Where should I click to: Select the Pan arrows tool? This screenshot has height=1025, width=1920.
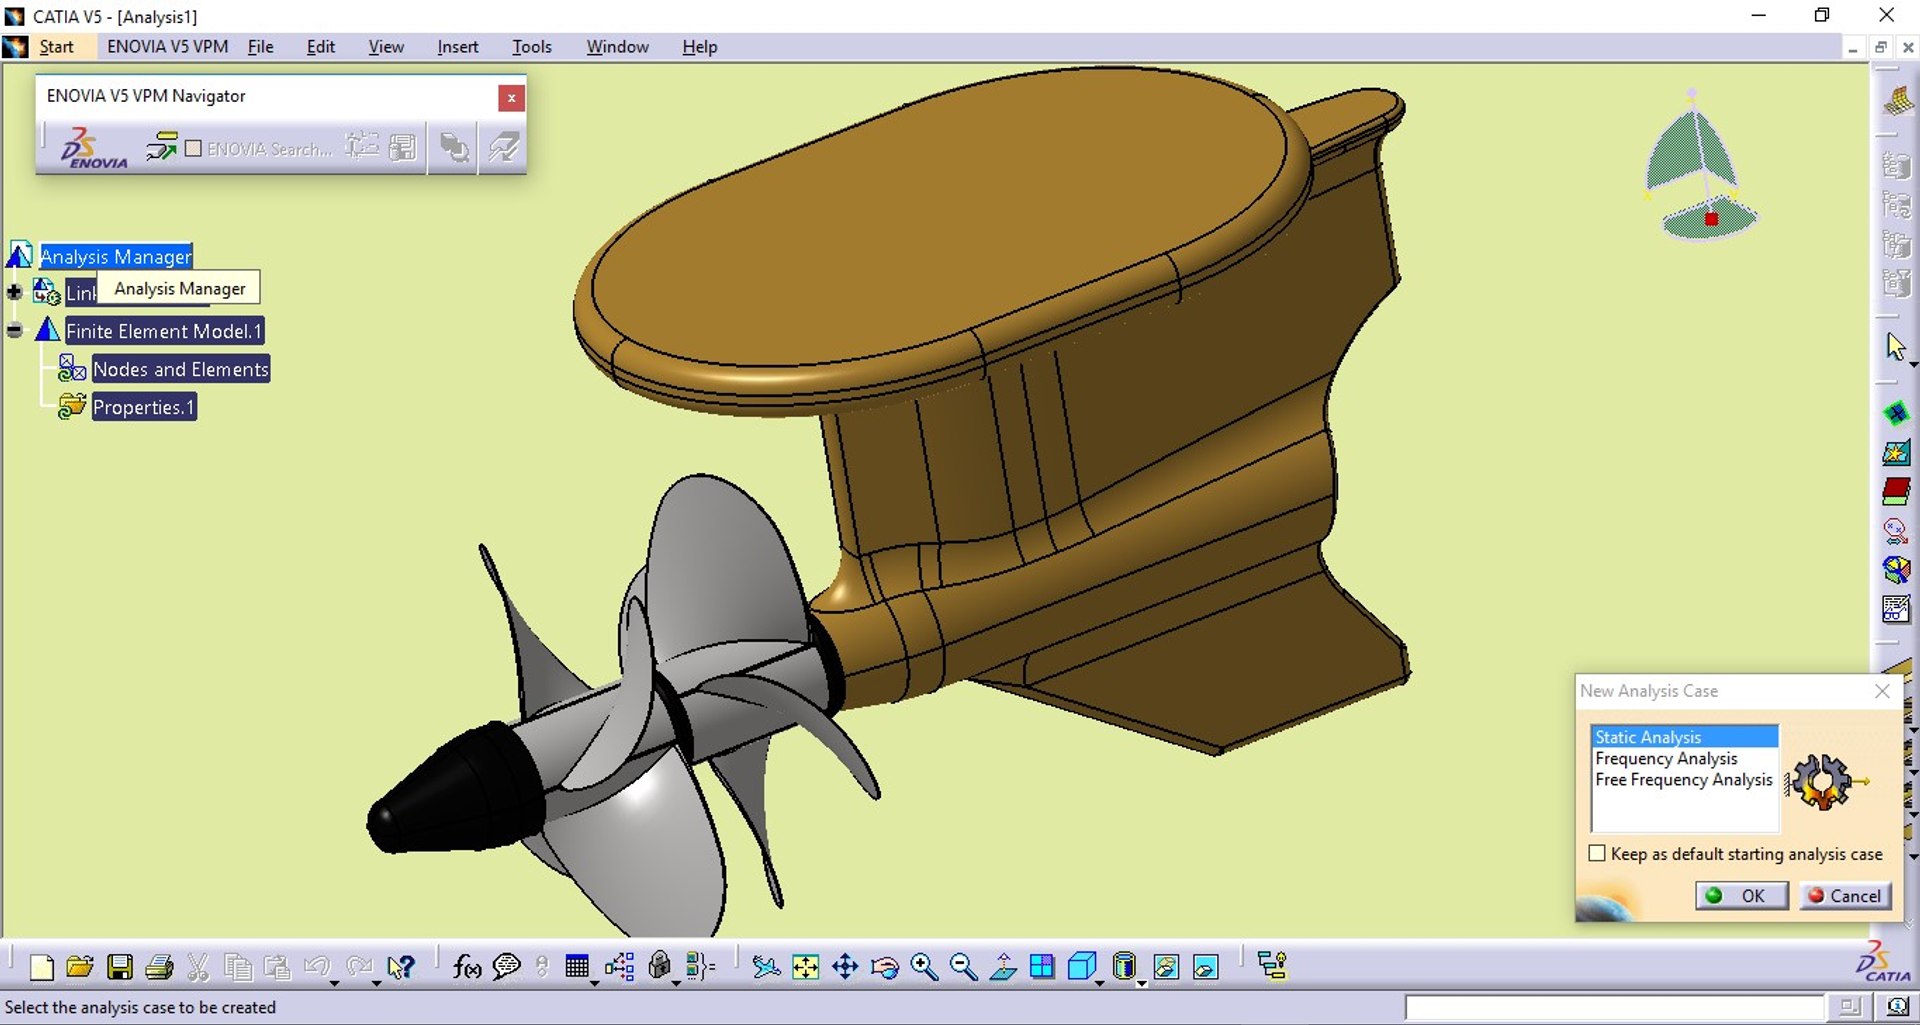pyautogui.click(x=845, y=967)
